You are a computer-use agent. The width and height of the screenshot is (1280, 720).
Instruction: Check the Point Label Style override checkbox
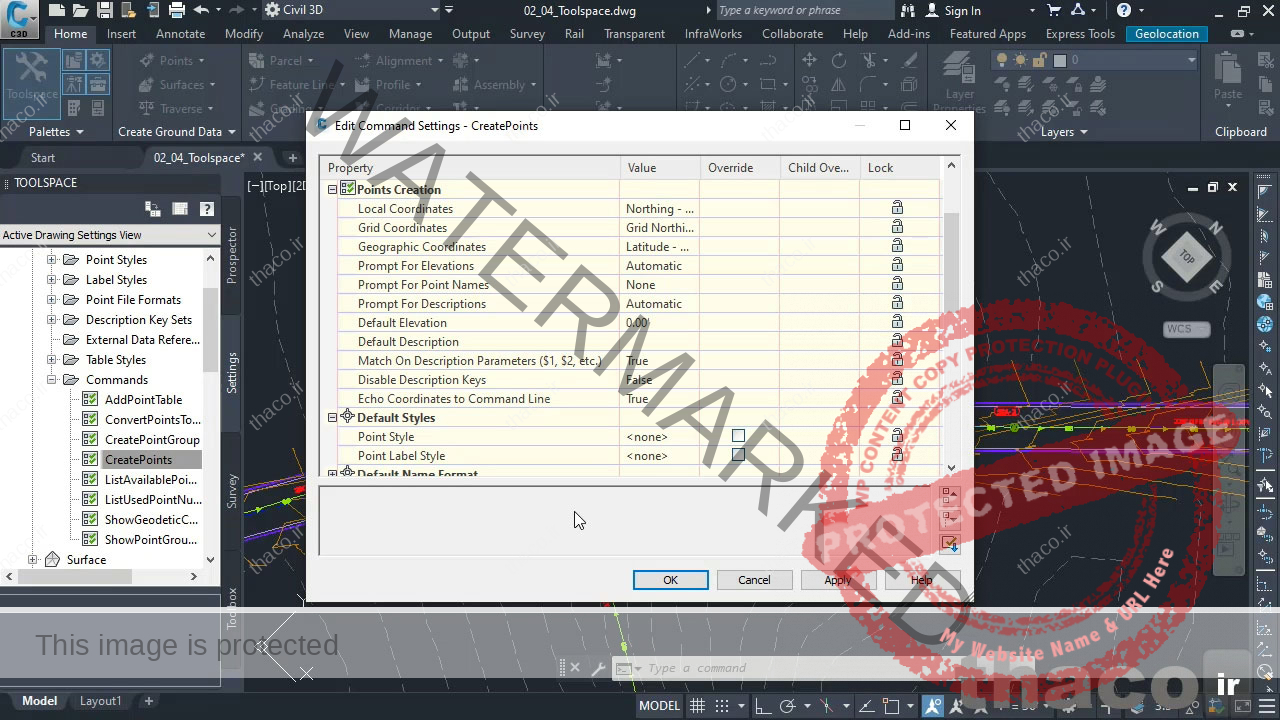click(738, 455)
